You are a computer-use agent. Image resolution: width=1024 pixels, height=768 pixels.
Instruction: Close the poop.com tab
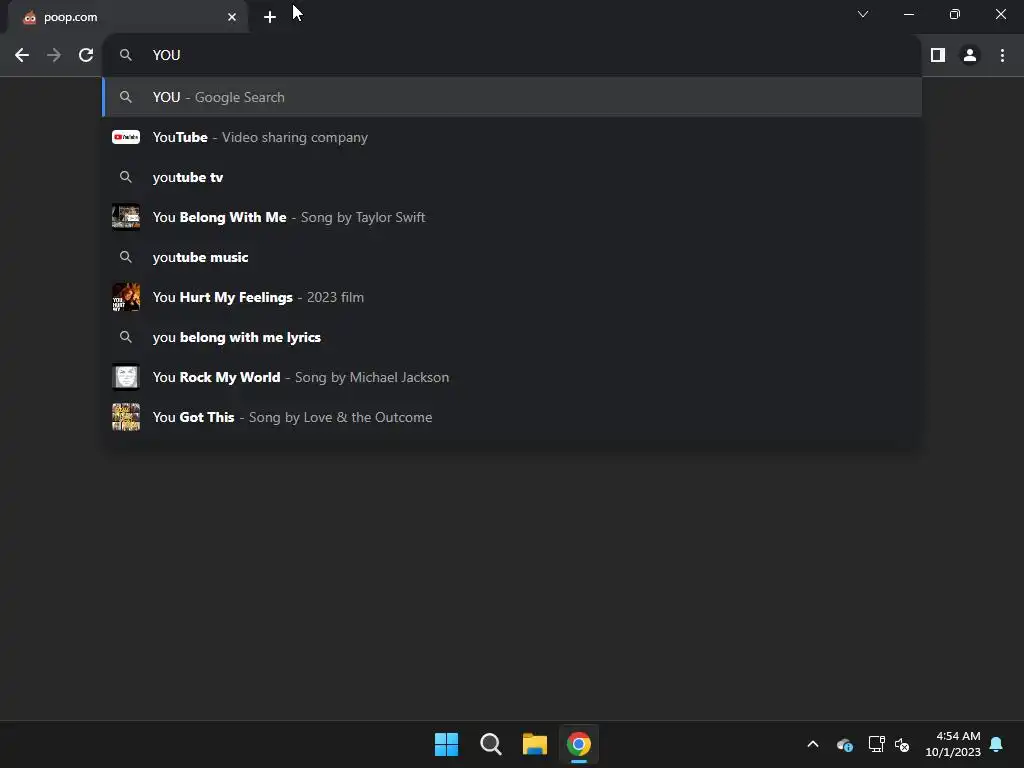232,17
